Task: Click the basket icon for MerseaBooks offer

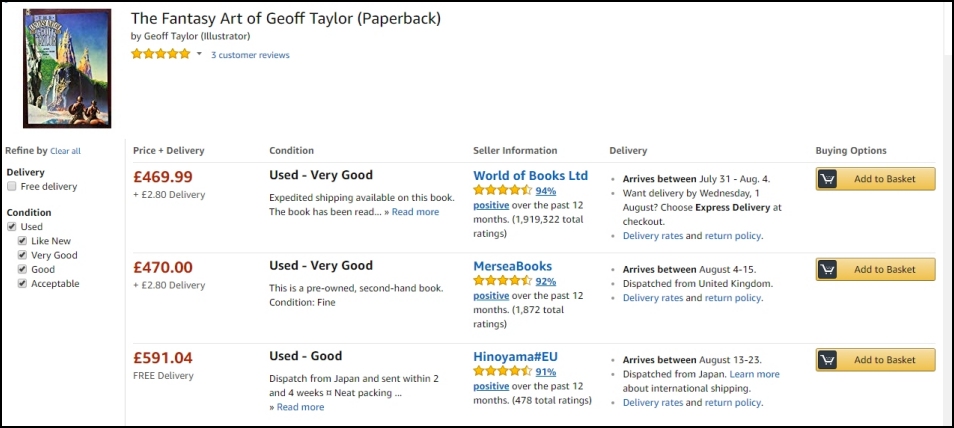Action: 827,270
